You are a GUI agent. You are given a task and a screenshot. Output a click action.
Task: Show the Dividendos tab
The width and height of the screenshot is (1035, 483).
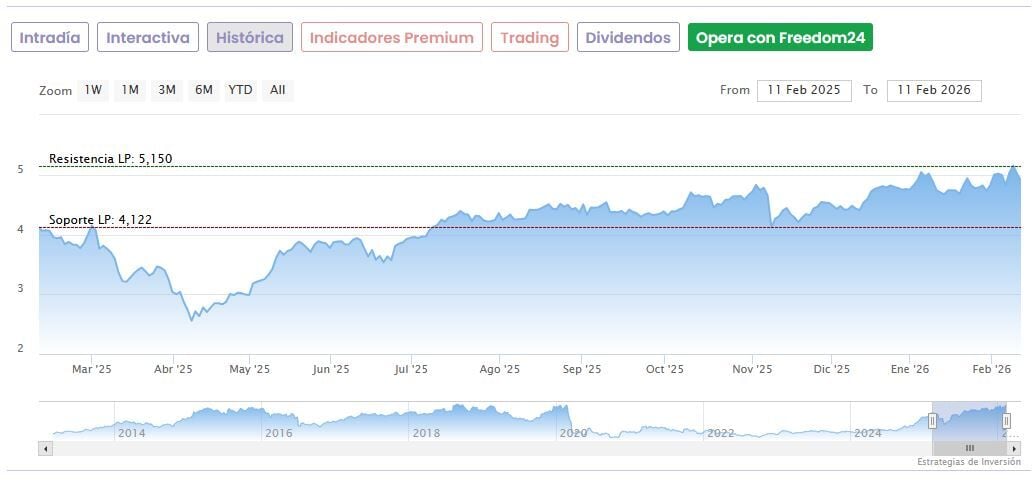point(628,38)
